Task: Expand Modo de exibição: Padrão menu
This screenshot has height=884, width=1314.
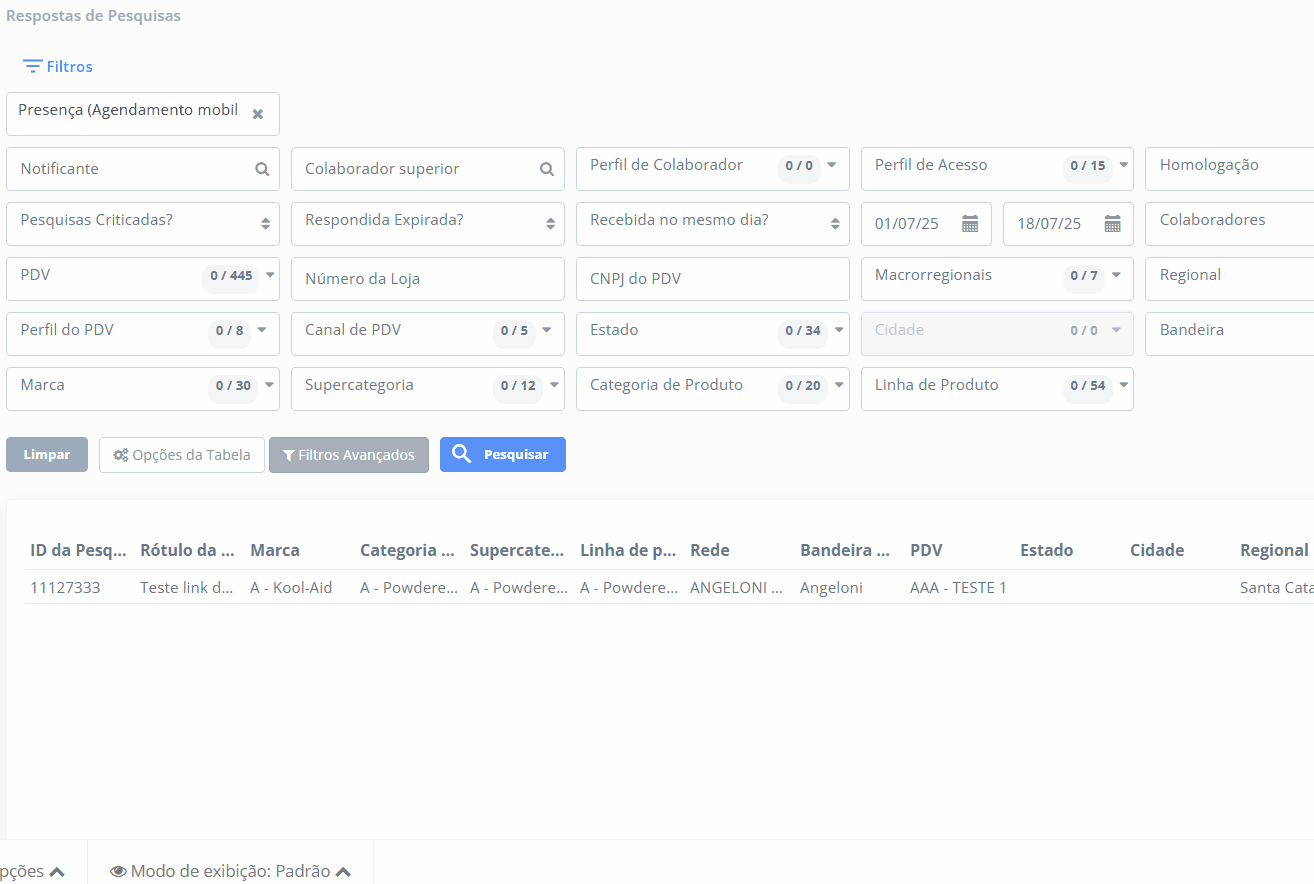Action: click(x=231, y=871)
